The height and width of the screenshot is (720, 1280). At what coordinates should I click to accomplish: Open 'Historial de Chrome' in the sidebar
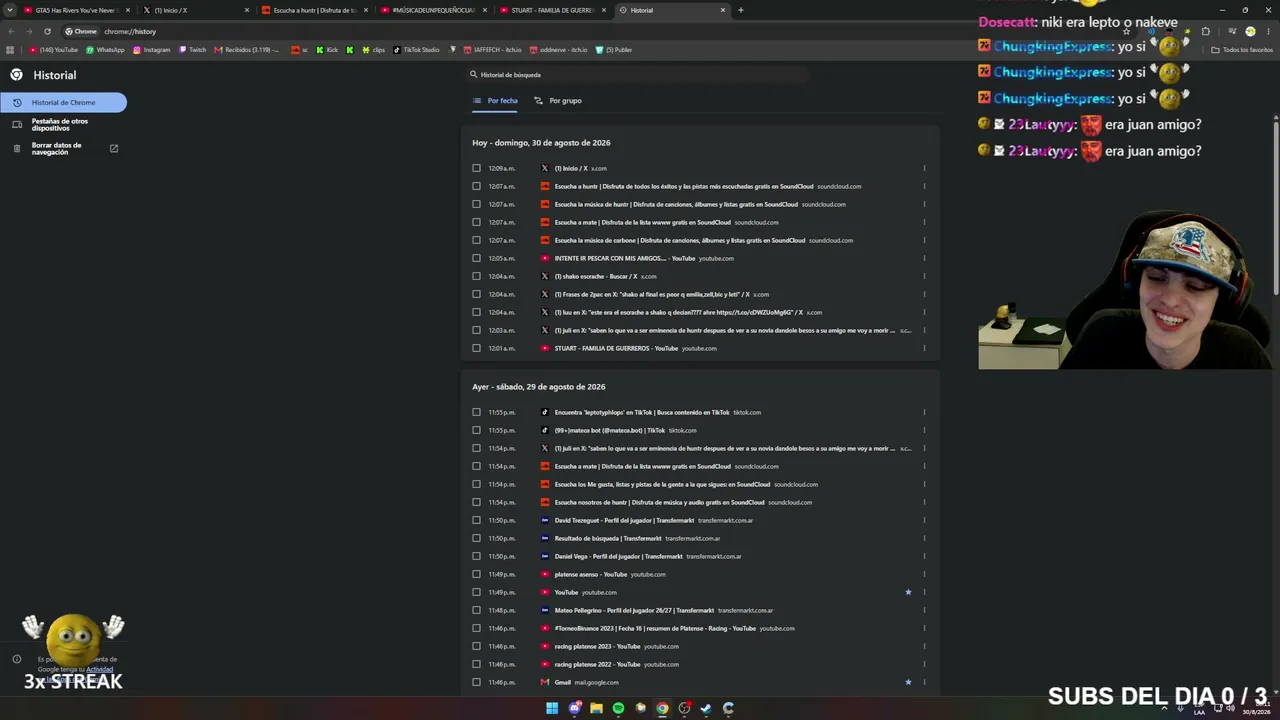(63, 102)
